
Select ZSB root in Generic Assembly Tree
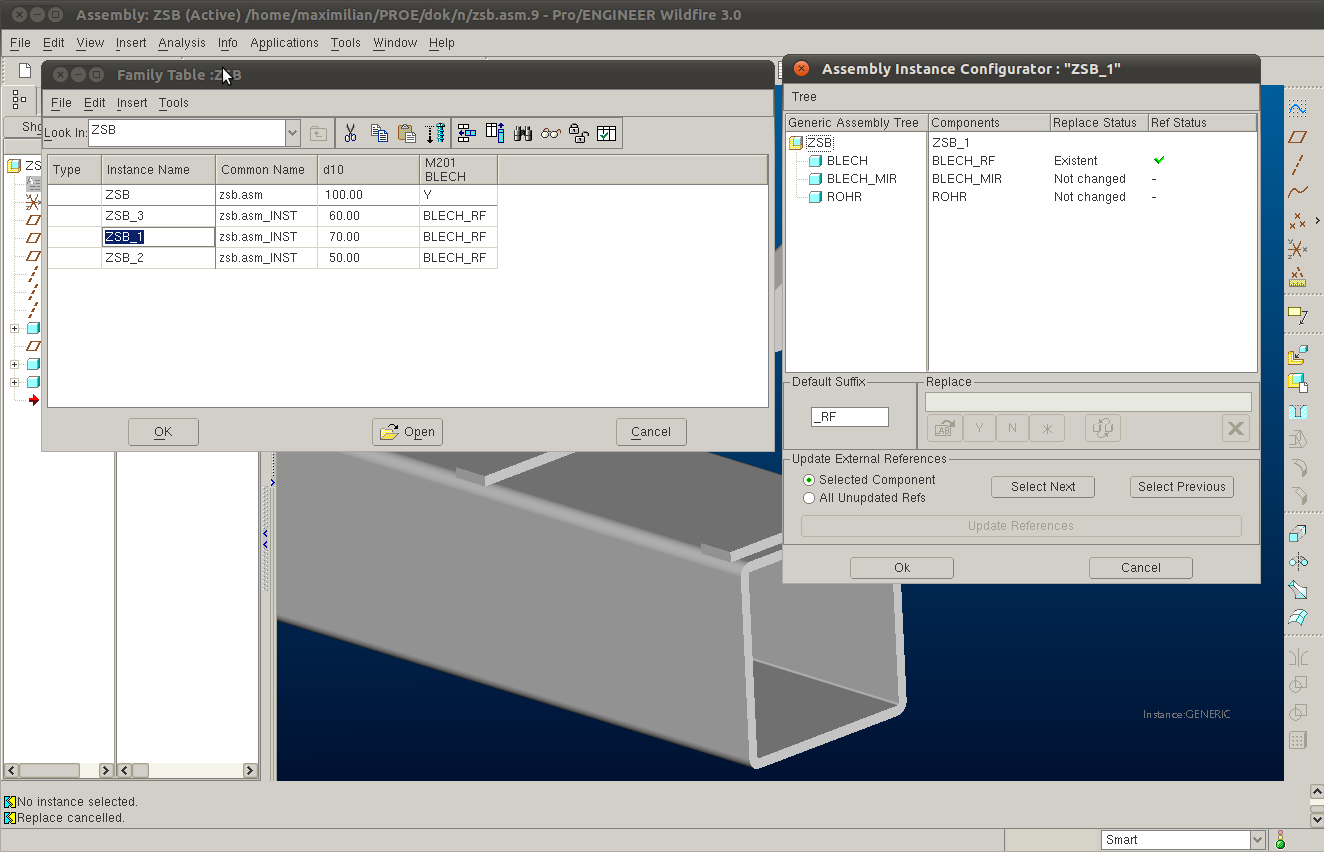(x=820, y=143)
